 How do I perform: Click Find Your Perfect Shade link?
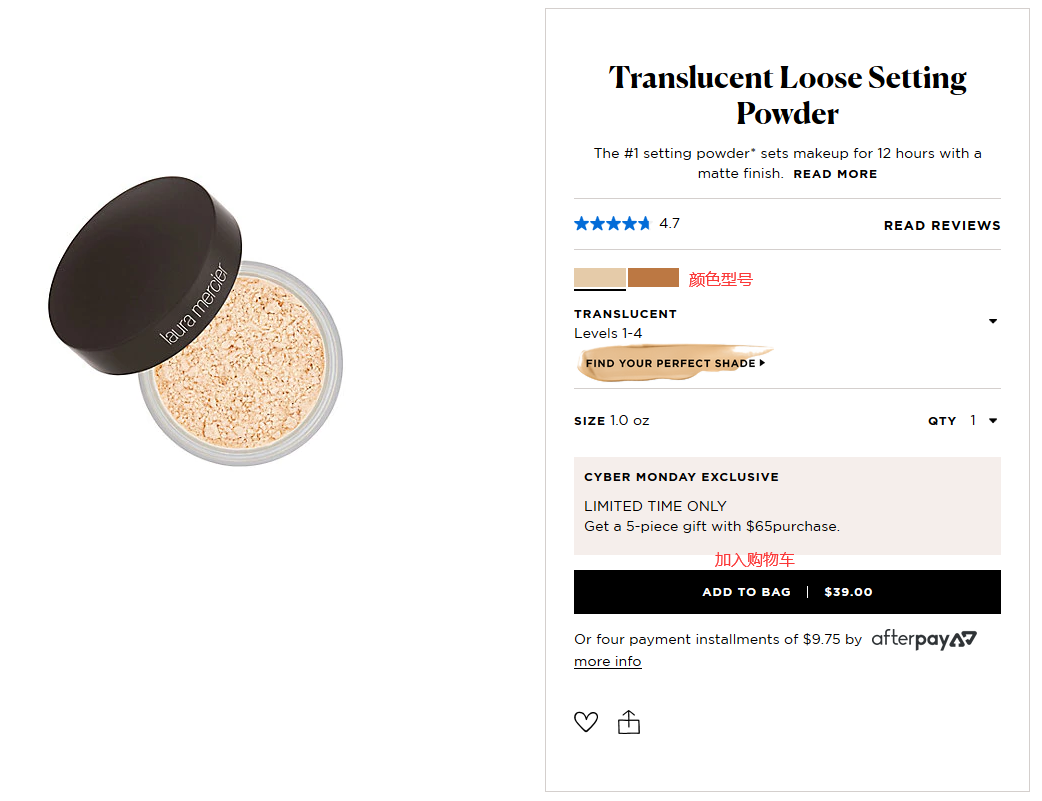[x=670, y=364]
